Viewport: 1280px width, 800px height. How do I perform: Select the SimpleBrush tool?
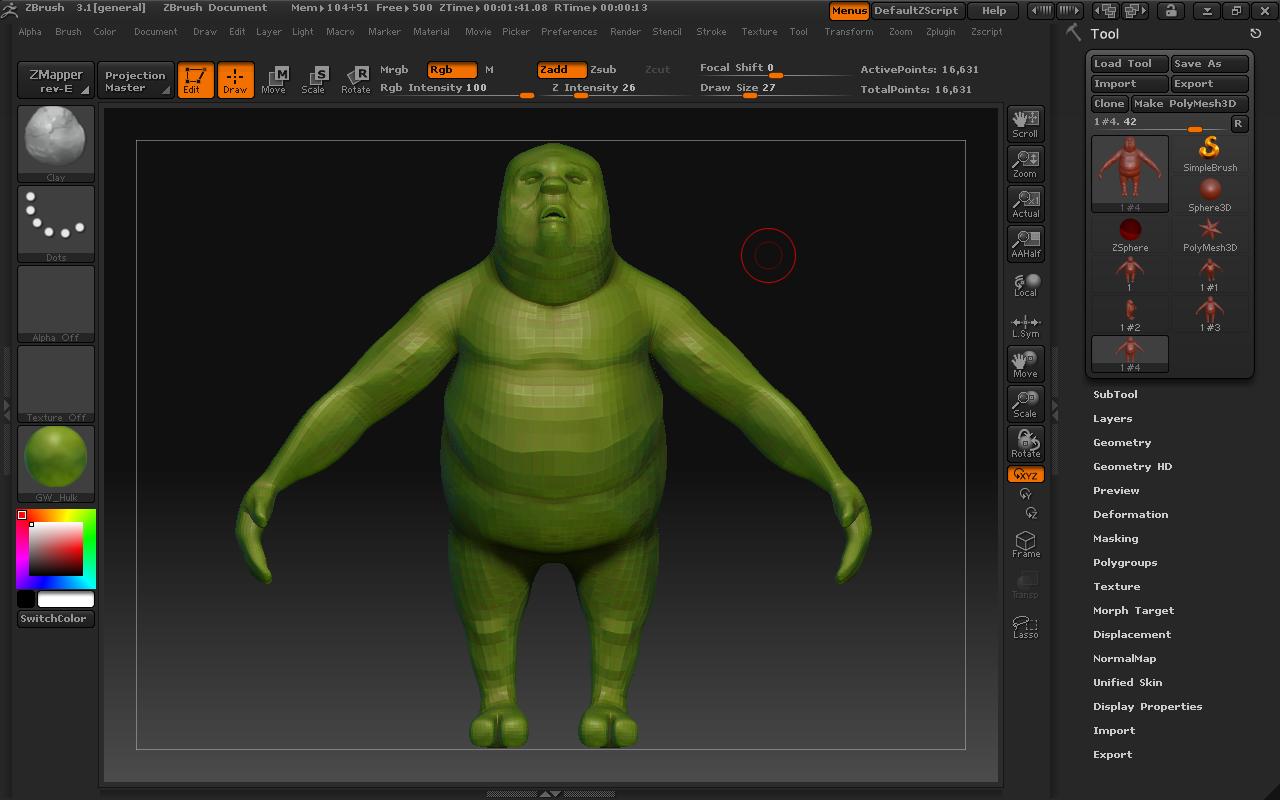[1210, 154]
